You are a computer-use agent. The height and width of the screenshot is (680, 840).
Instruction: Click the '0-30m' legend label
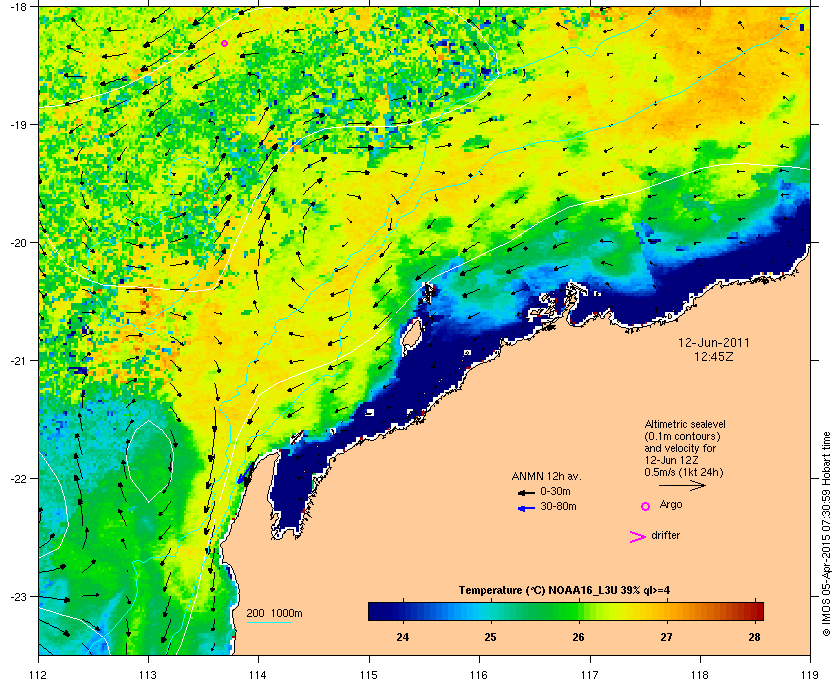click(555, 491)
